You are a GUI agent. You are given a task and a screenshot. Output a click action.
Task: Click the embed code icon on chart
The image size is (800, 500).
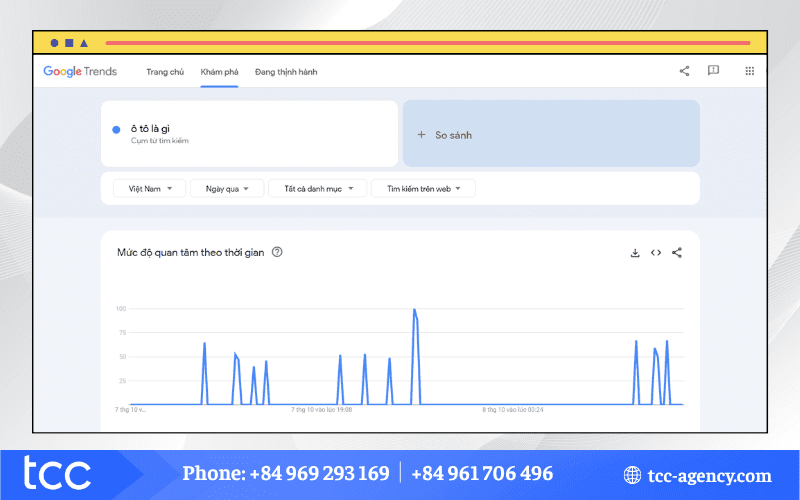(x=656, y=253)
